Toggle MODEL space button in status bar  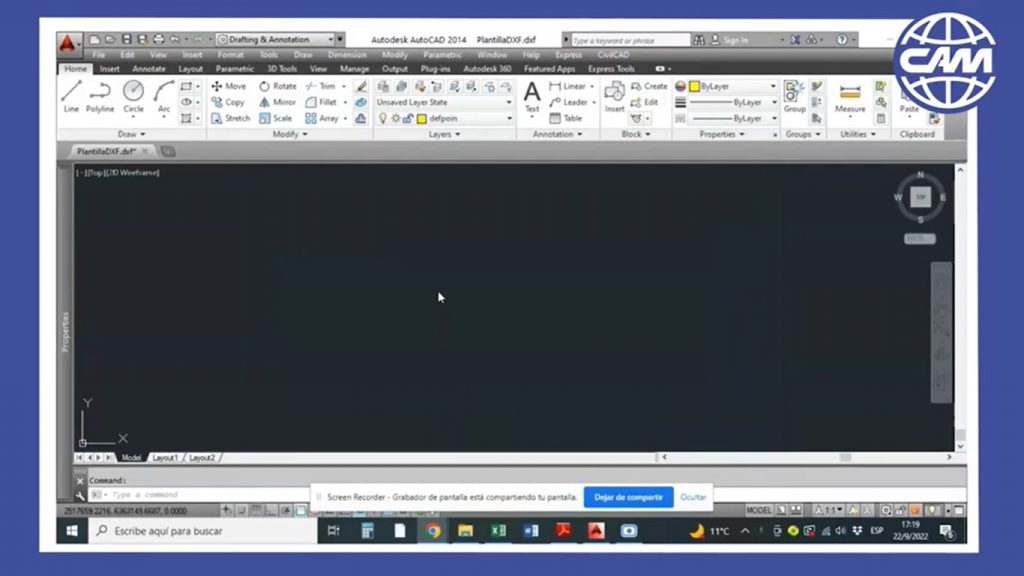(759, 510)
